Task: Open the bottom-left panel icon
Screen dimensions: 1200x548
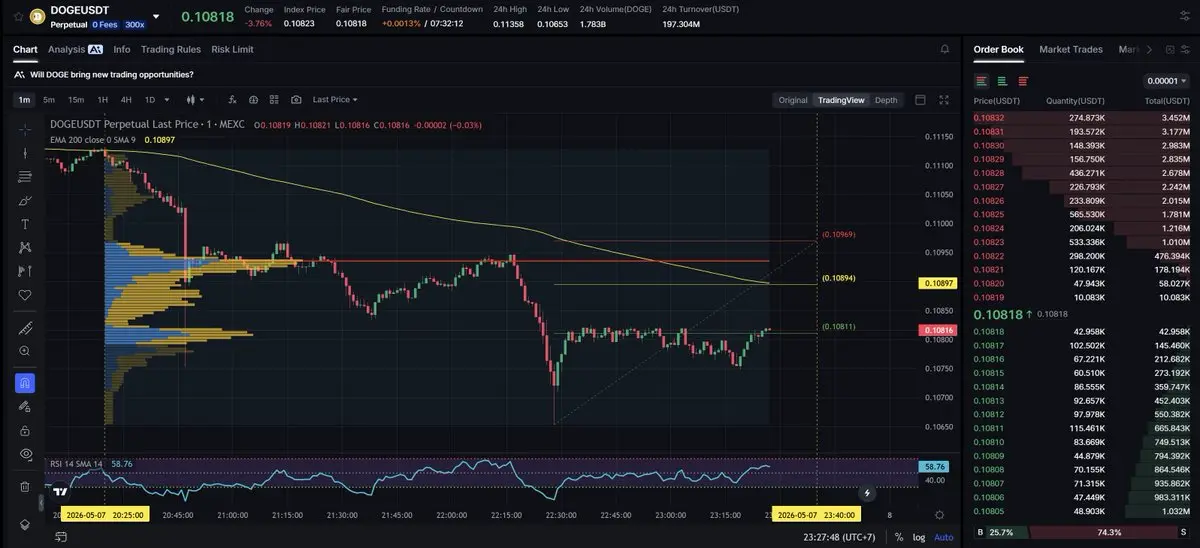Action: coord(61,537)
